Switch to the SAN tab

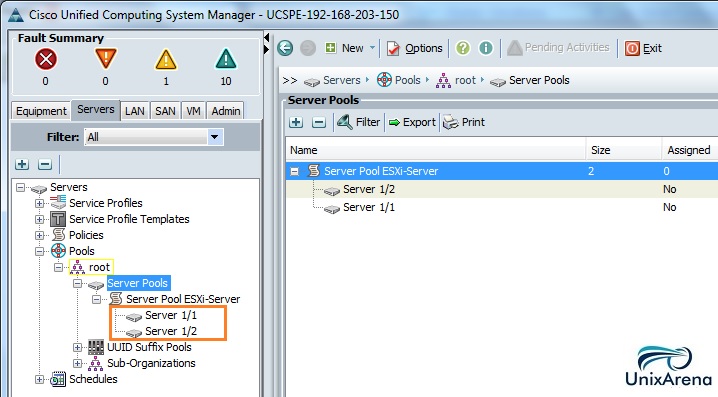click(165, 111)
